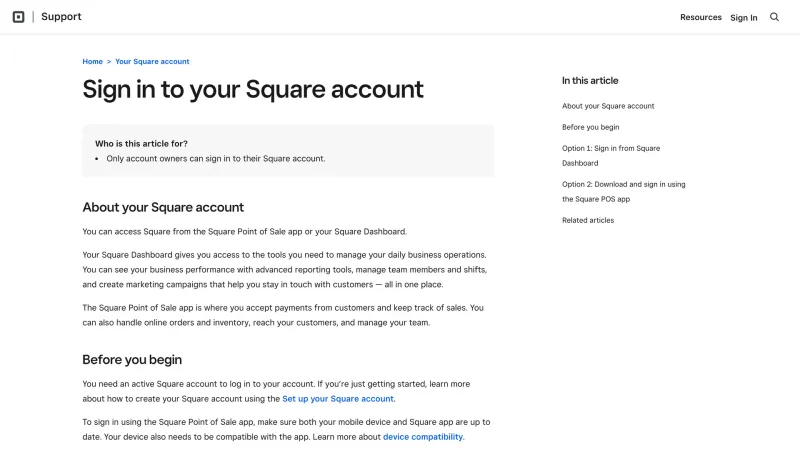Click the In this article heading
800x450 pixels.
point(590,81)
